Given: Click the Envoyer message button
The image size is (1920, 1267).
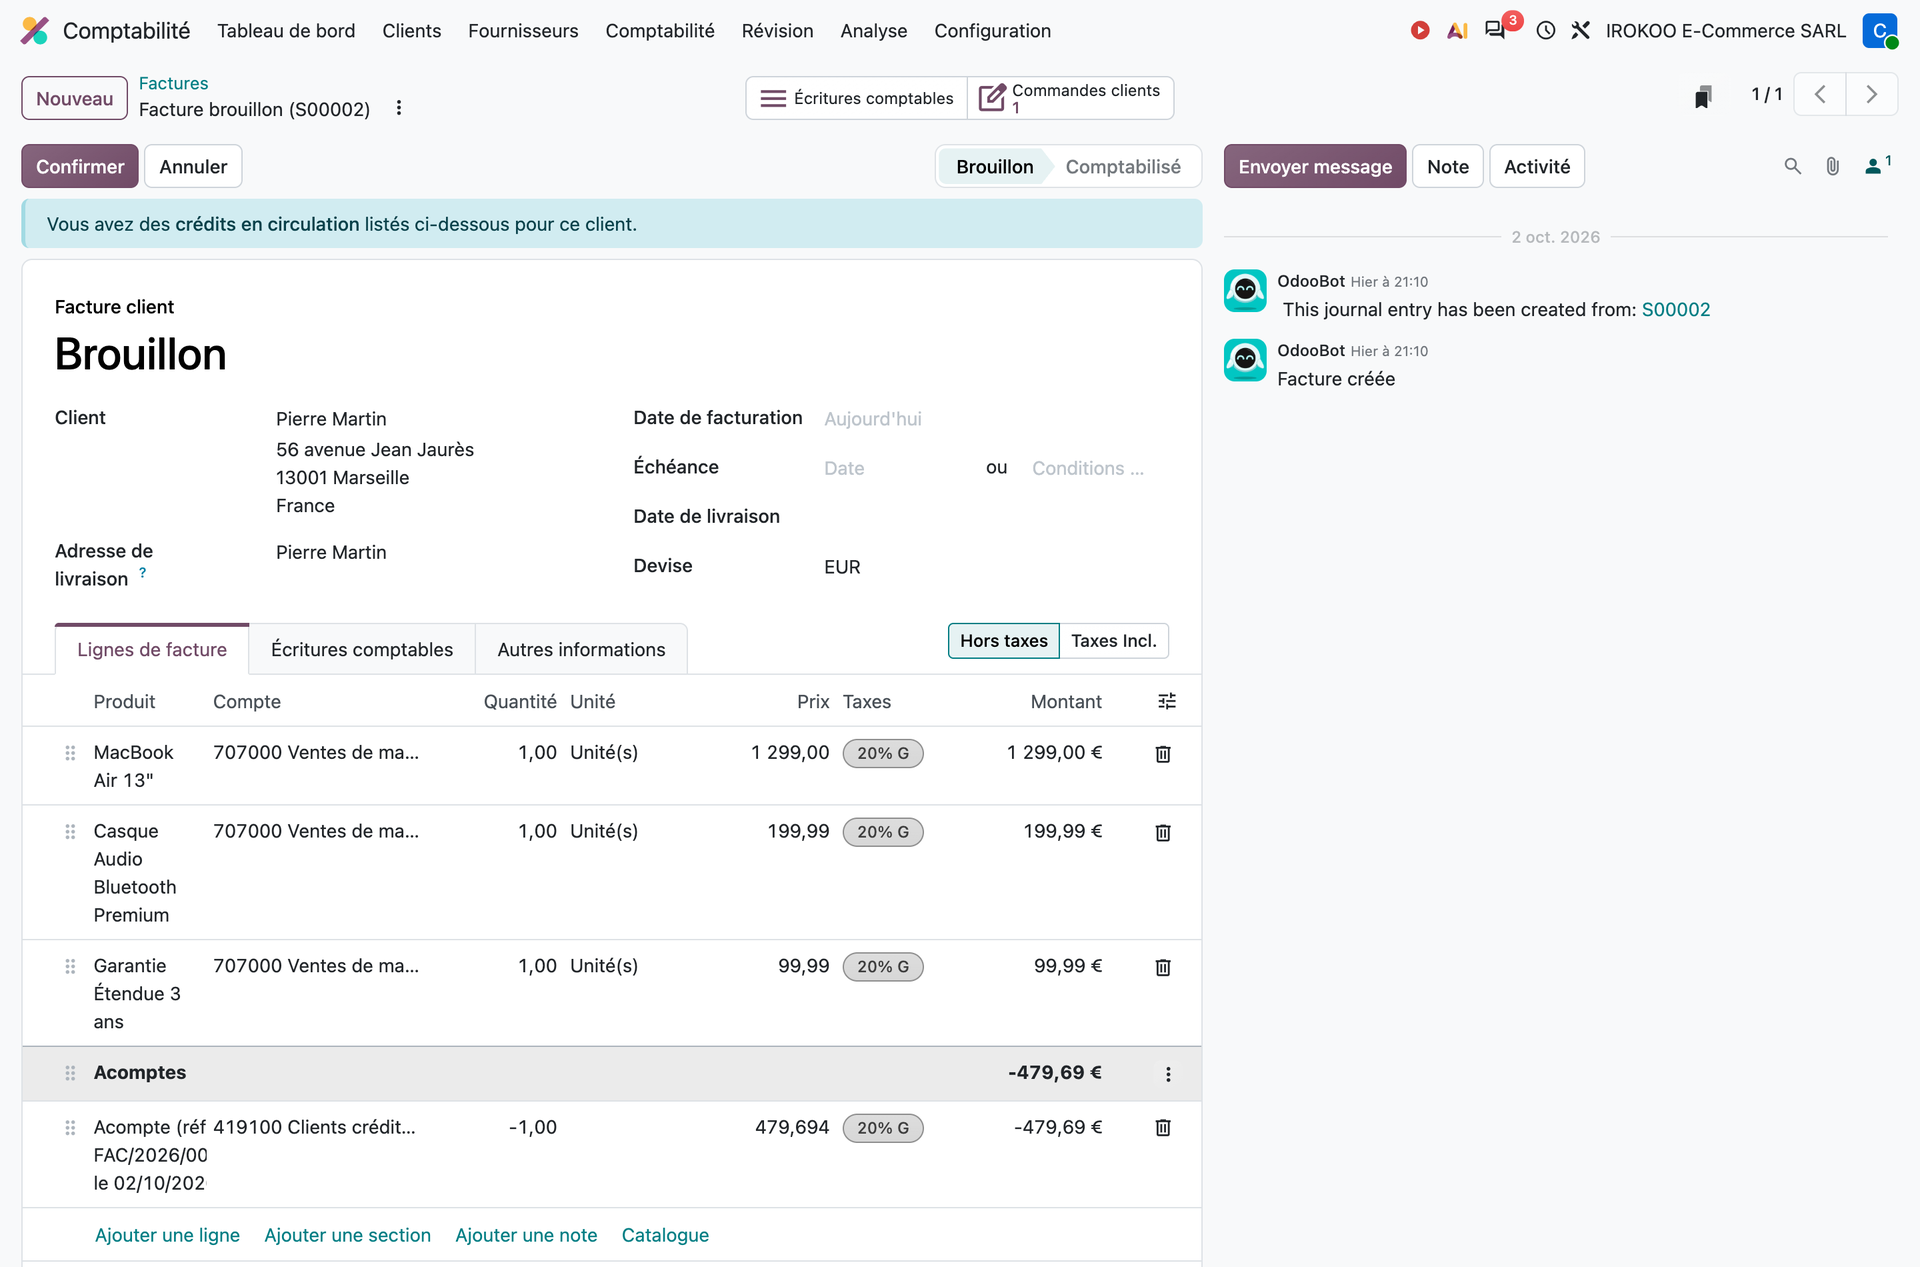Looking at the screenshot, I should pyautogui.click(x=1315, y=167).
